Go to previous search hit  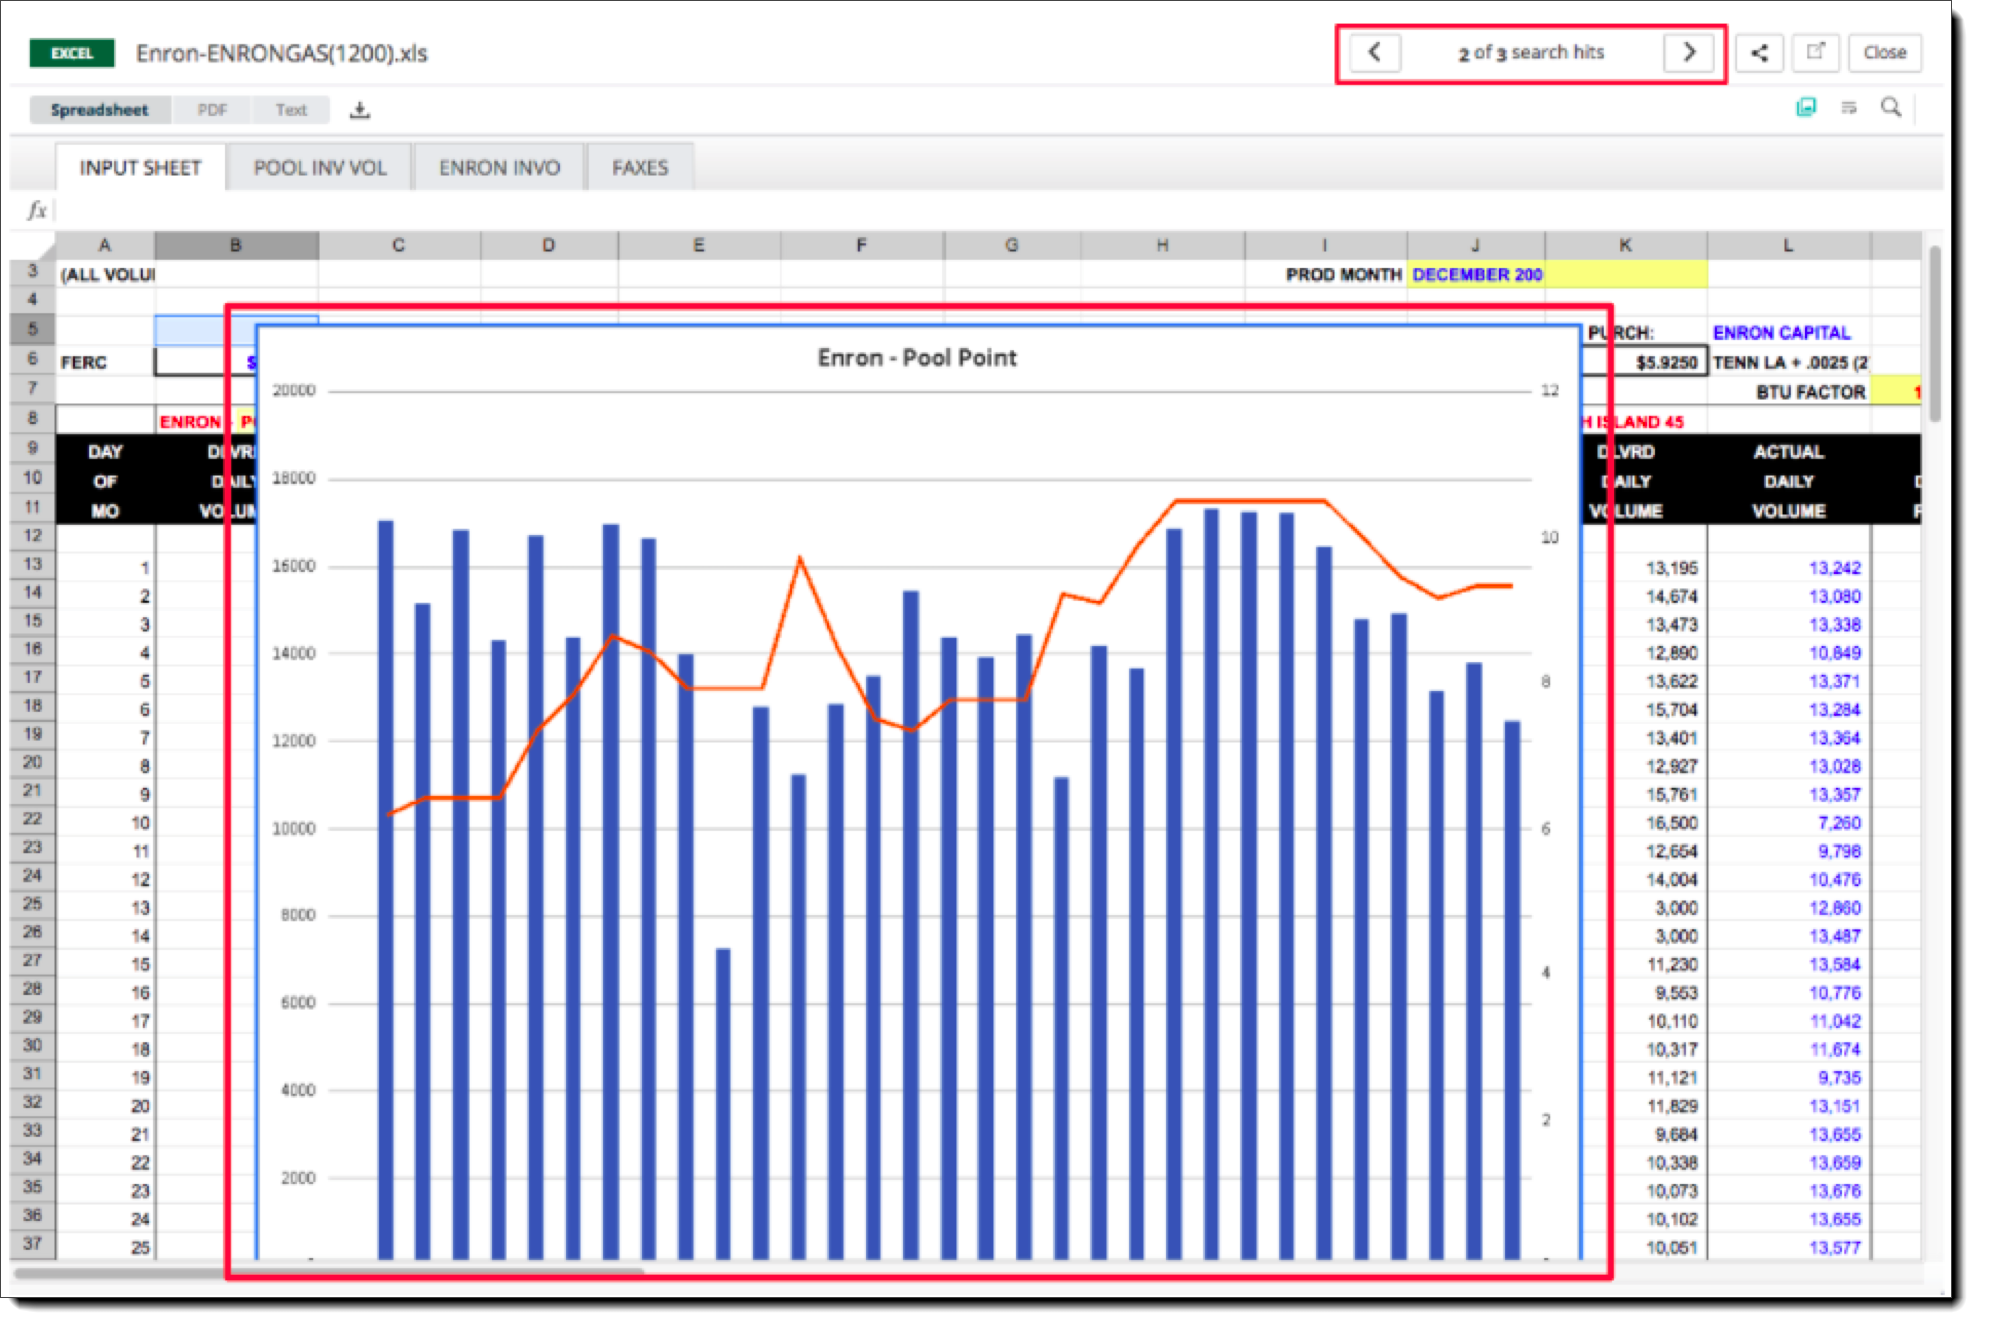(1374, 52)
